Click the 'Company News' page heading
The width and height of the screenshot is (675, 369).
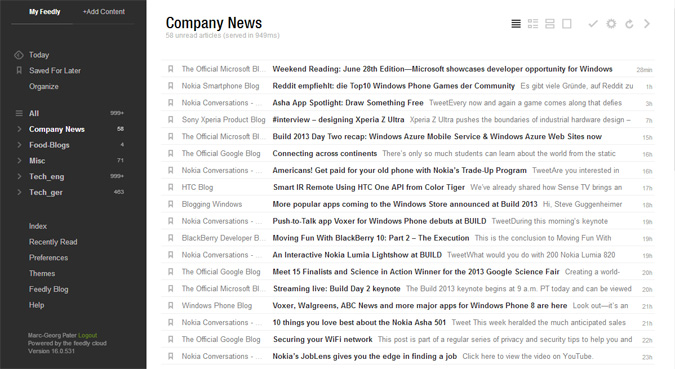pyautogui.click(x=214, y=22)
